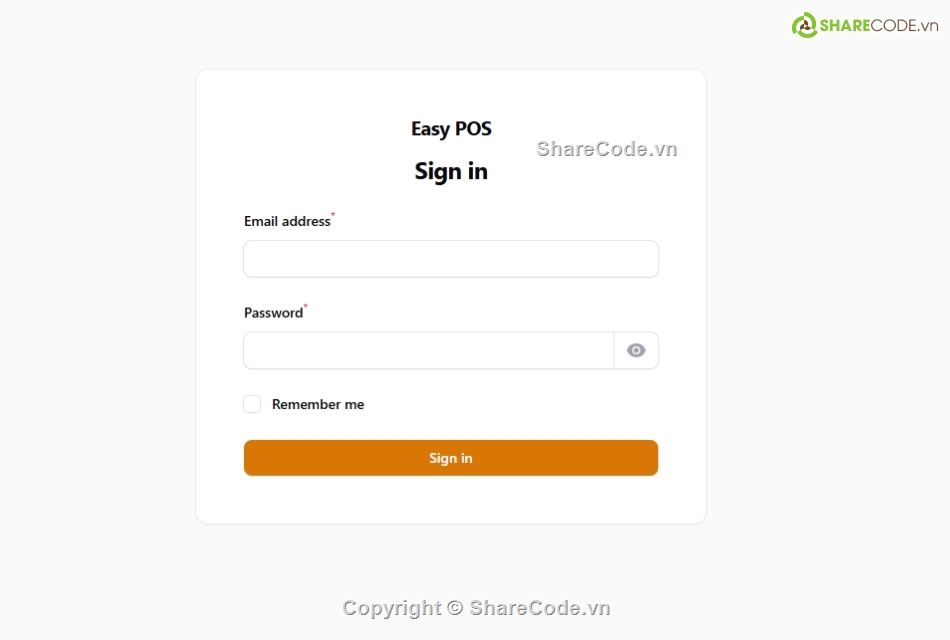Click the SHARECODE.vn logo text
This screenshot has height=640, width=950.
point(880,26)
